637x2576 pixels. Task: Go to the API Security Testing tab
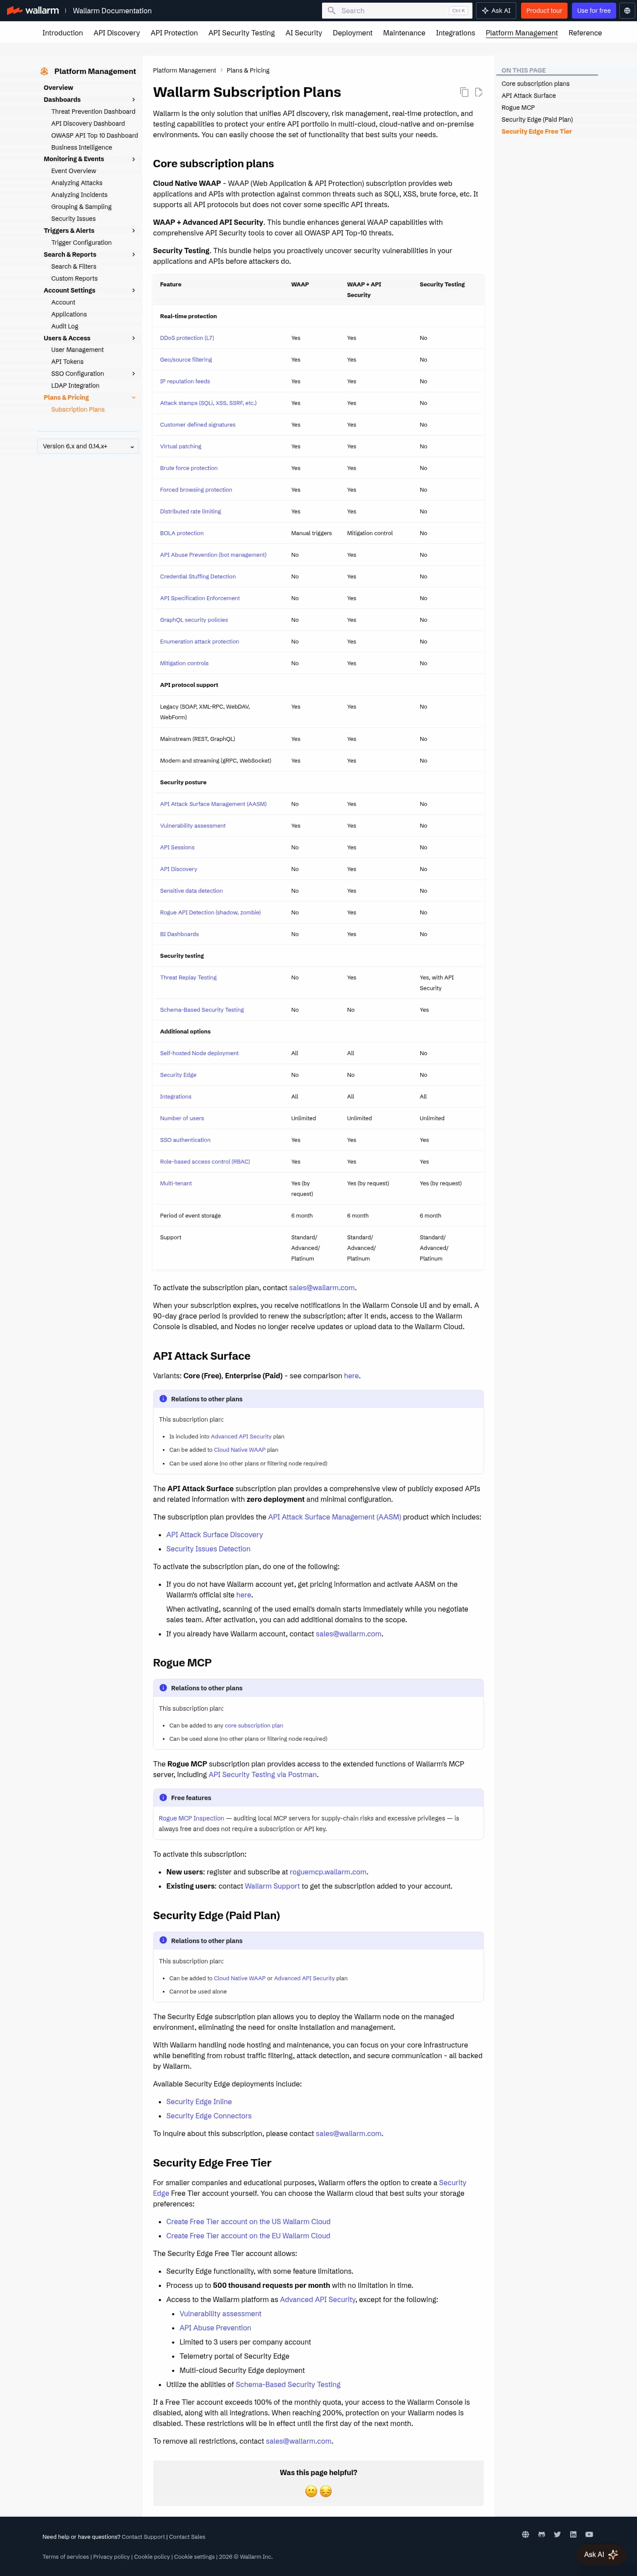tap(241, 33)
